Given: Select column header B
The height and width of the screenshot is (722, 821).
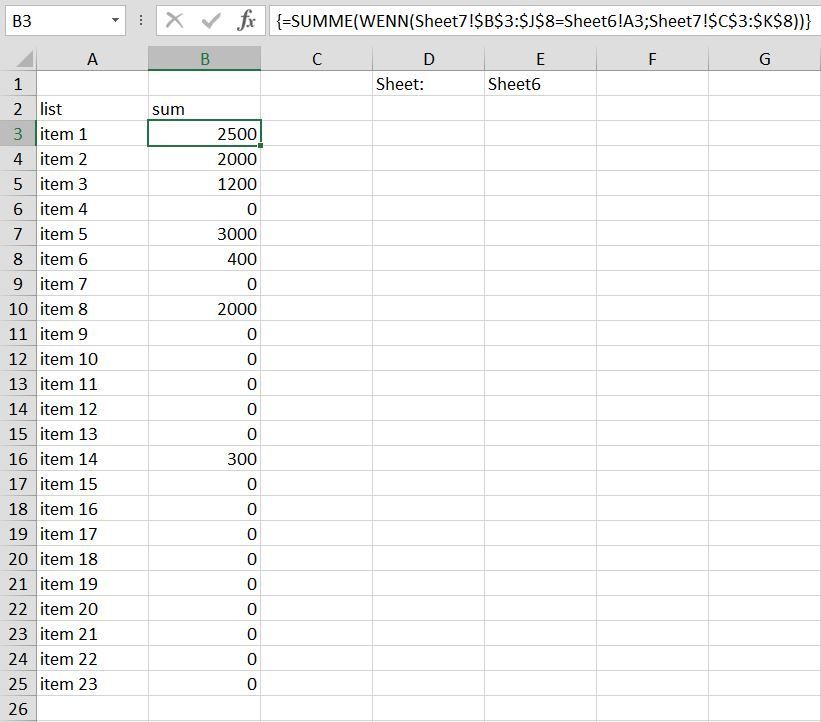Looking at the screenshot, I should 204,59.
